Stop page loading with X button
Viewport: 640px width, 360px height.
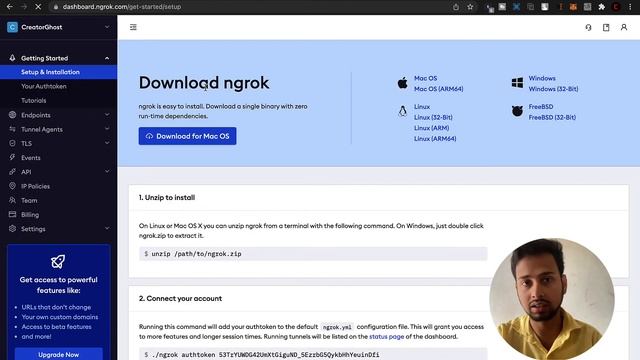click(38, 7)
